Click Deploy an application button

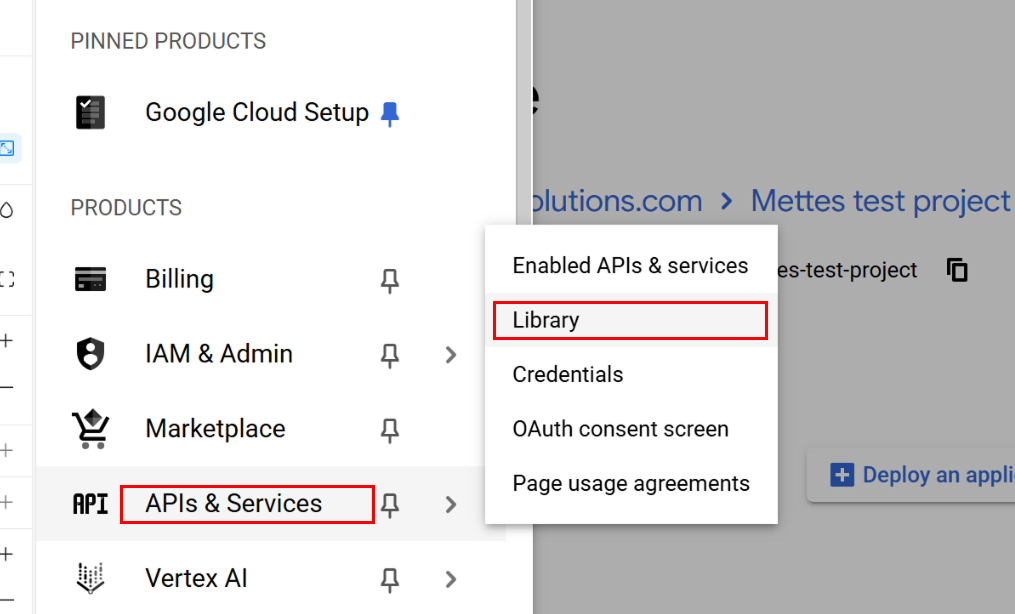click(913, 475)
